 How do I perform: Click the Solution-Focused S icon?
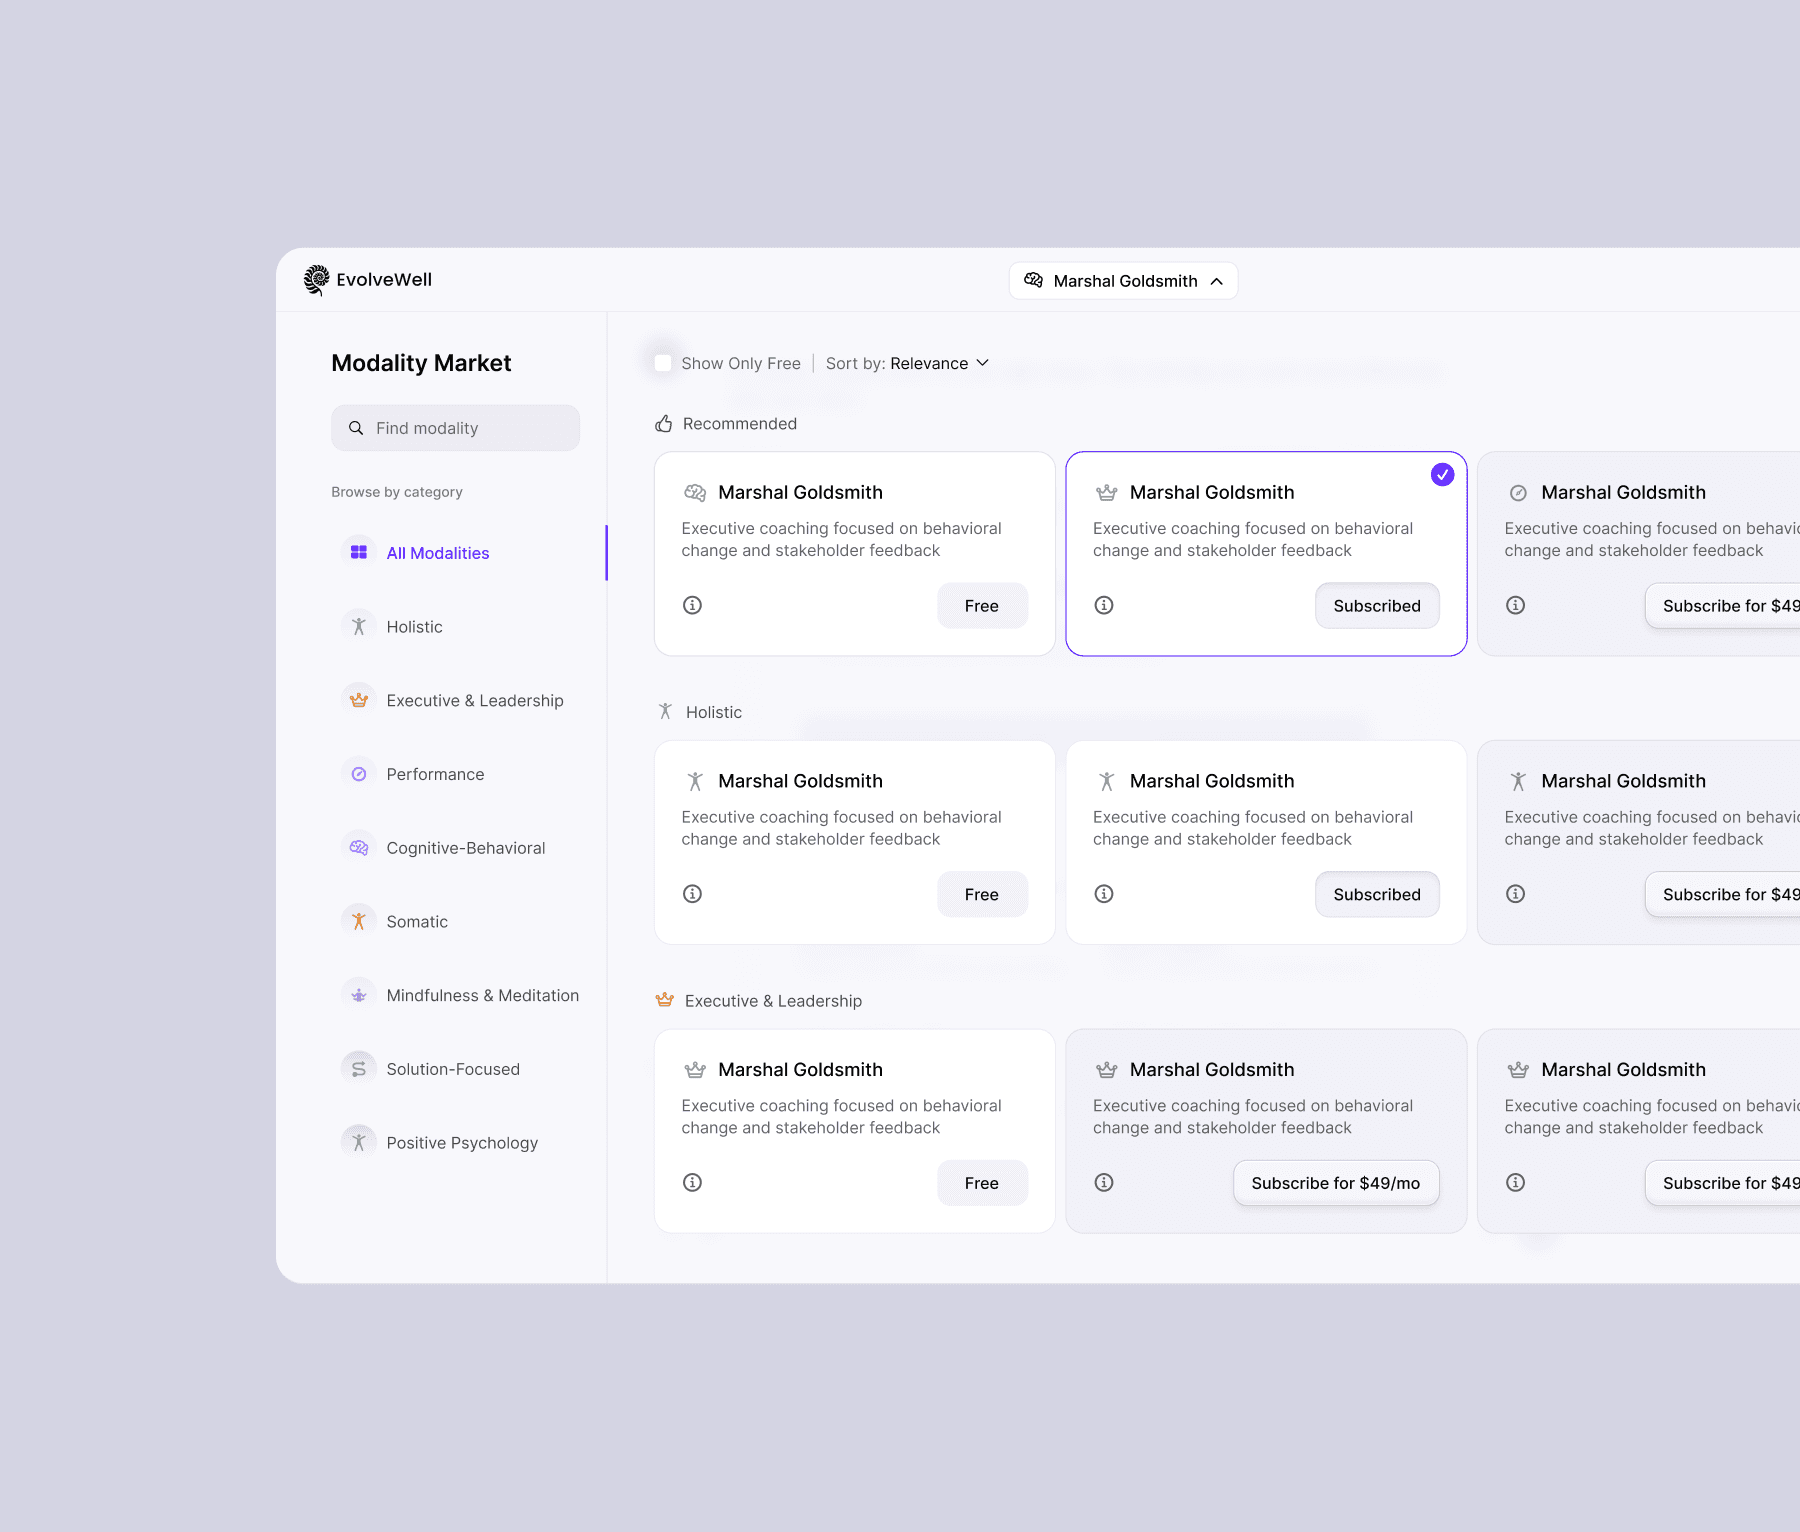pyautogui.click(x=359, y=1069)
